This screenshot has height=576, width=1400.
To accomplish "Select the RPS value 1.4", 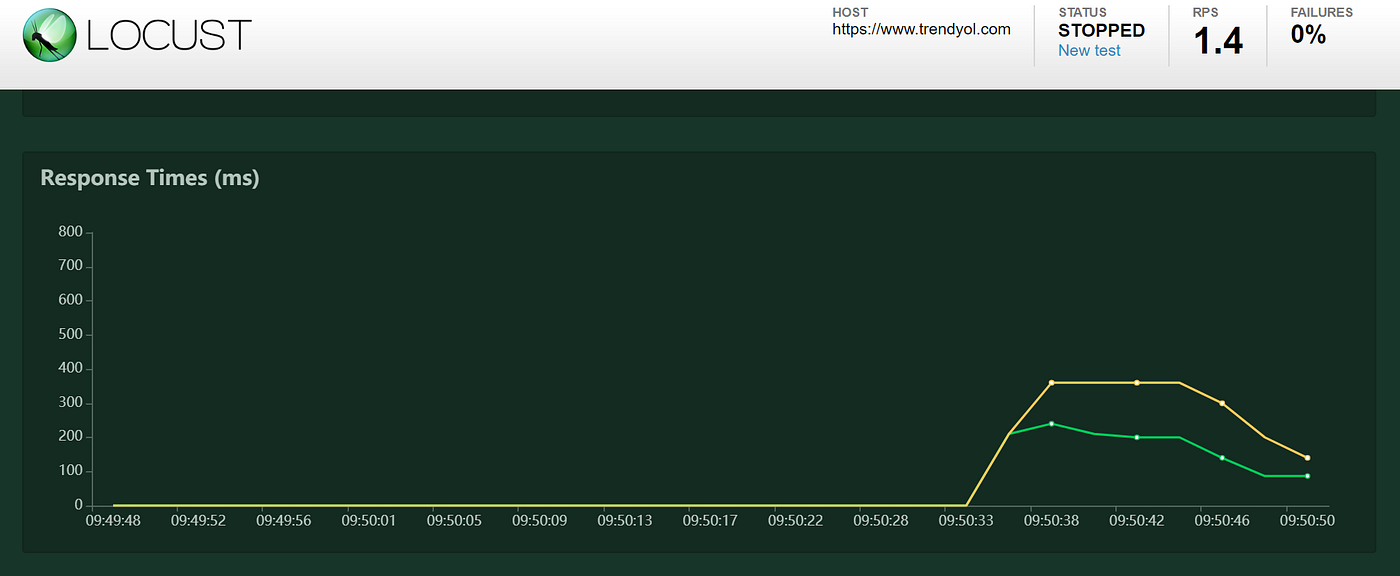I will [x=1220, y=37].
